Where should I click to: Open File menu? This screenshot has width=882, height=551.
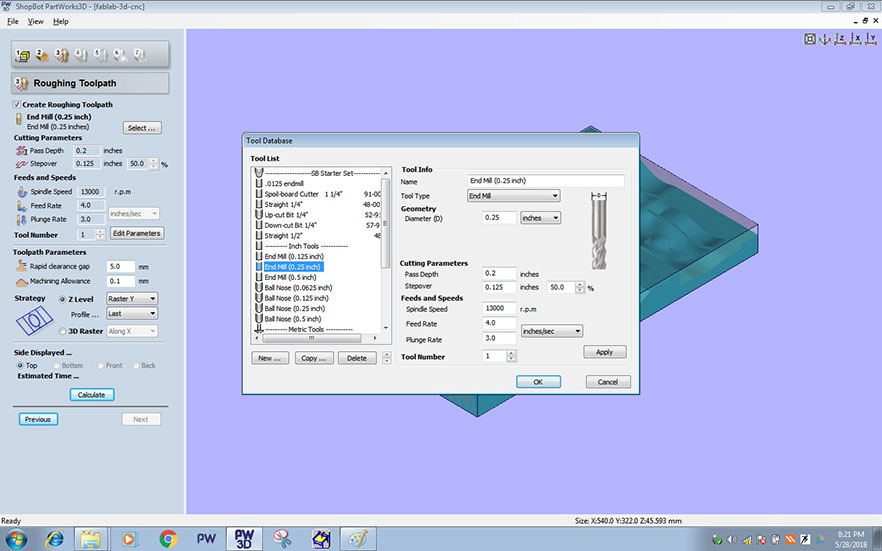12,21
